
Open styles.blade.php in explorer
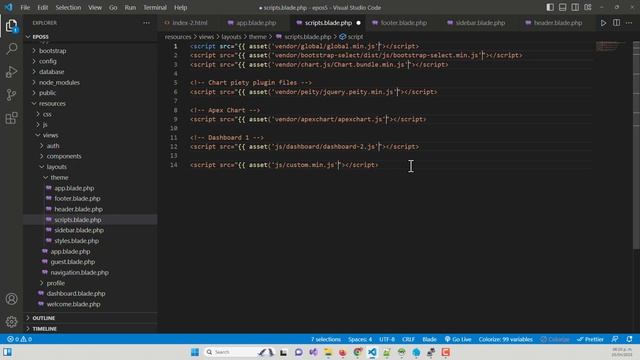(x=76, y=241)
